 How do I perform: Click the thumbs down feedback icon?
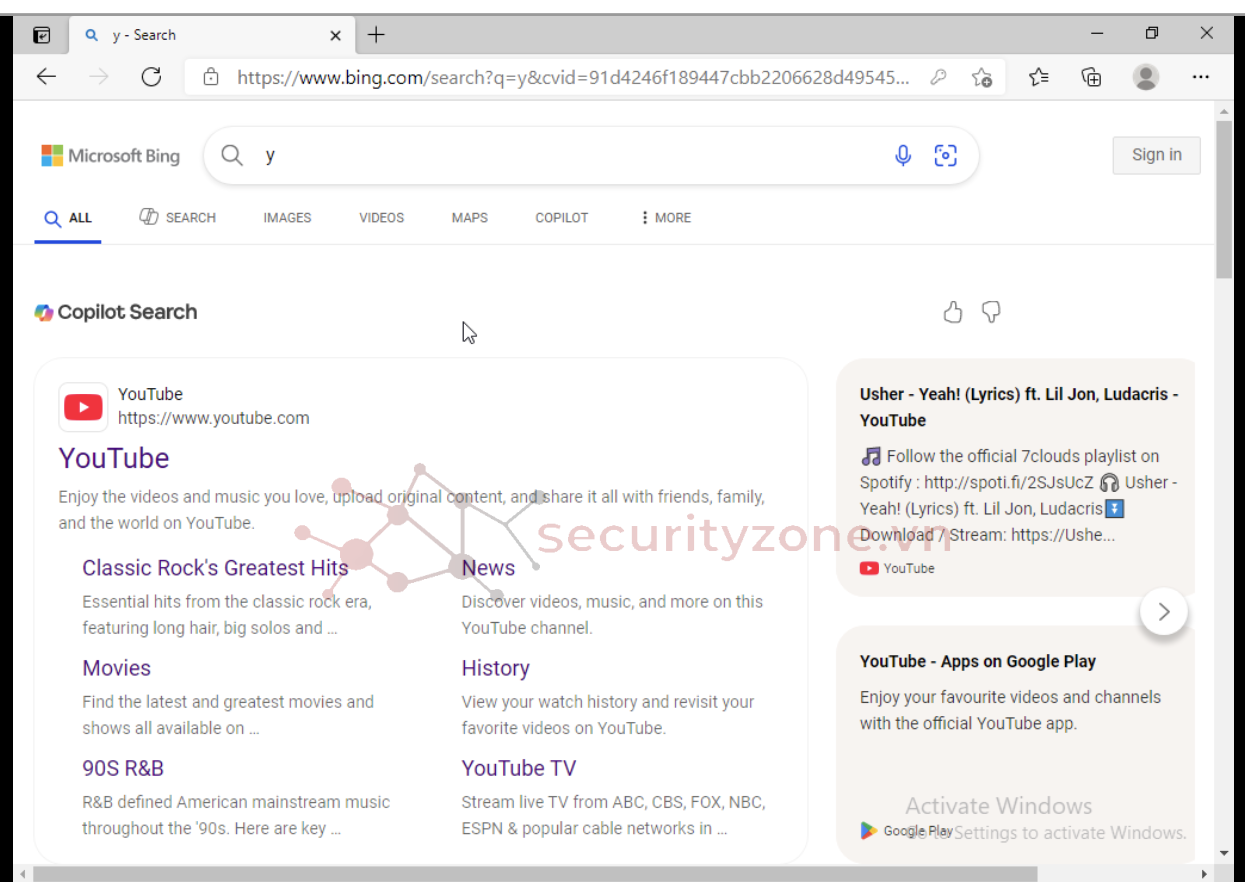(x=991, y=313)
